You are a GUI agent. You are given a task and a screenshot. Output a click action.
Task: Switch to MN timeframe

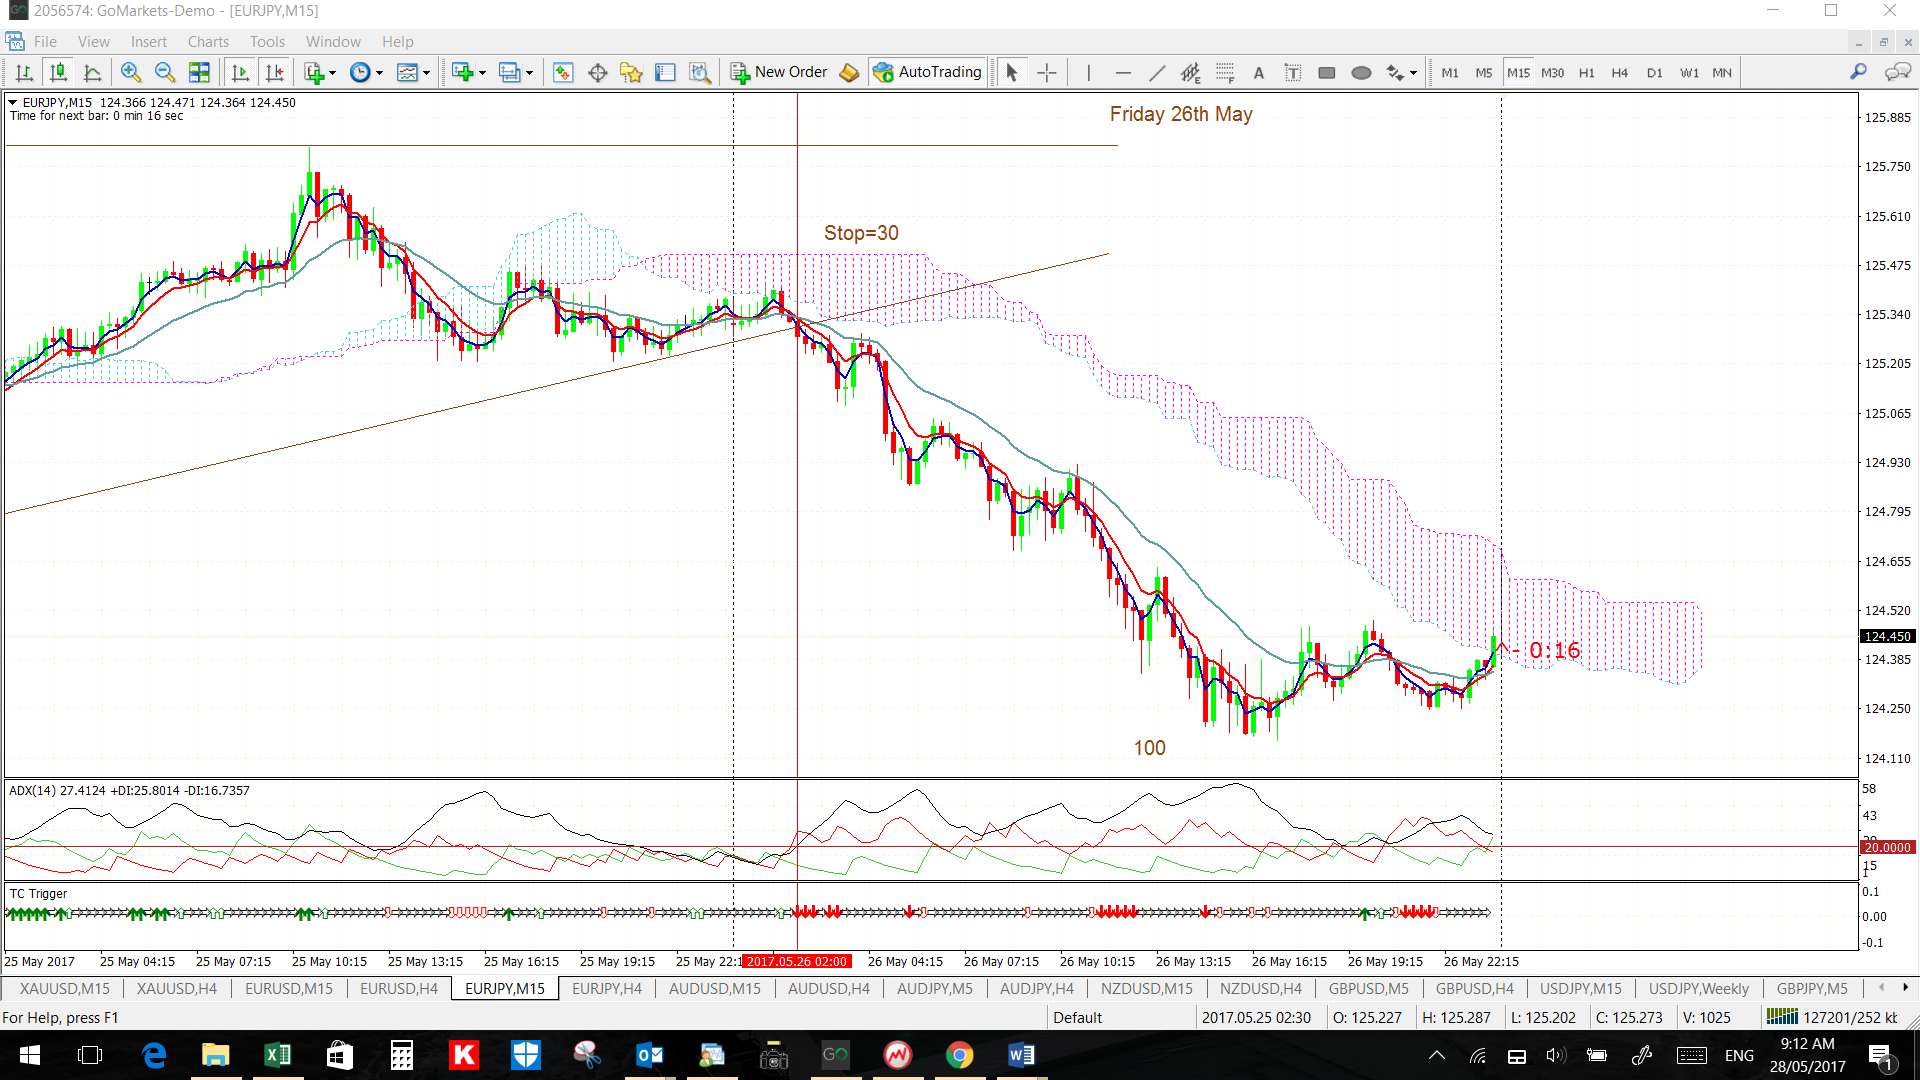point(1722,72)
